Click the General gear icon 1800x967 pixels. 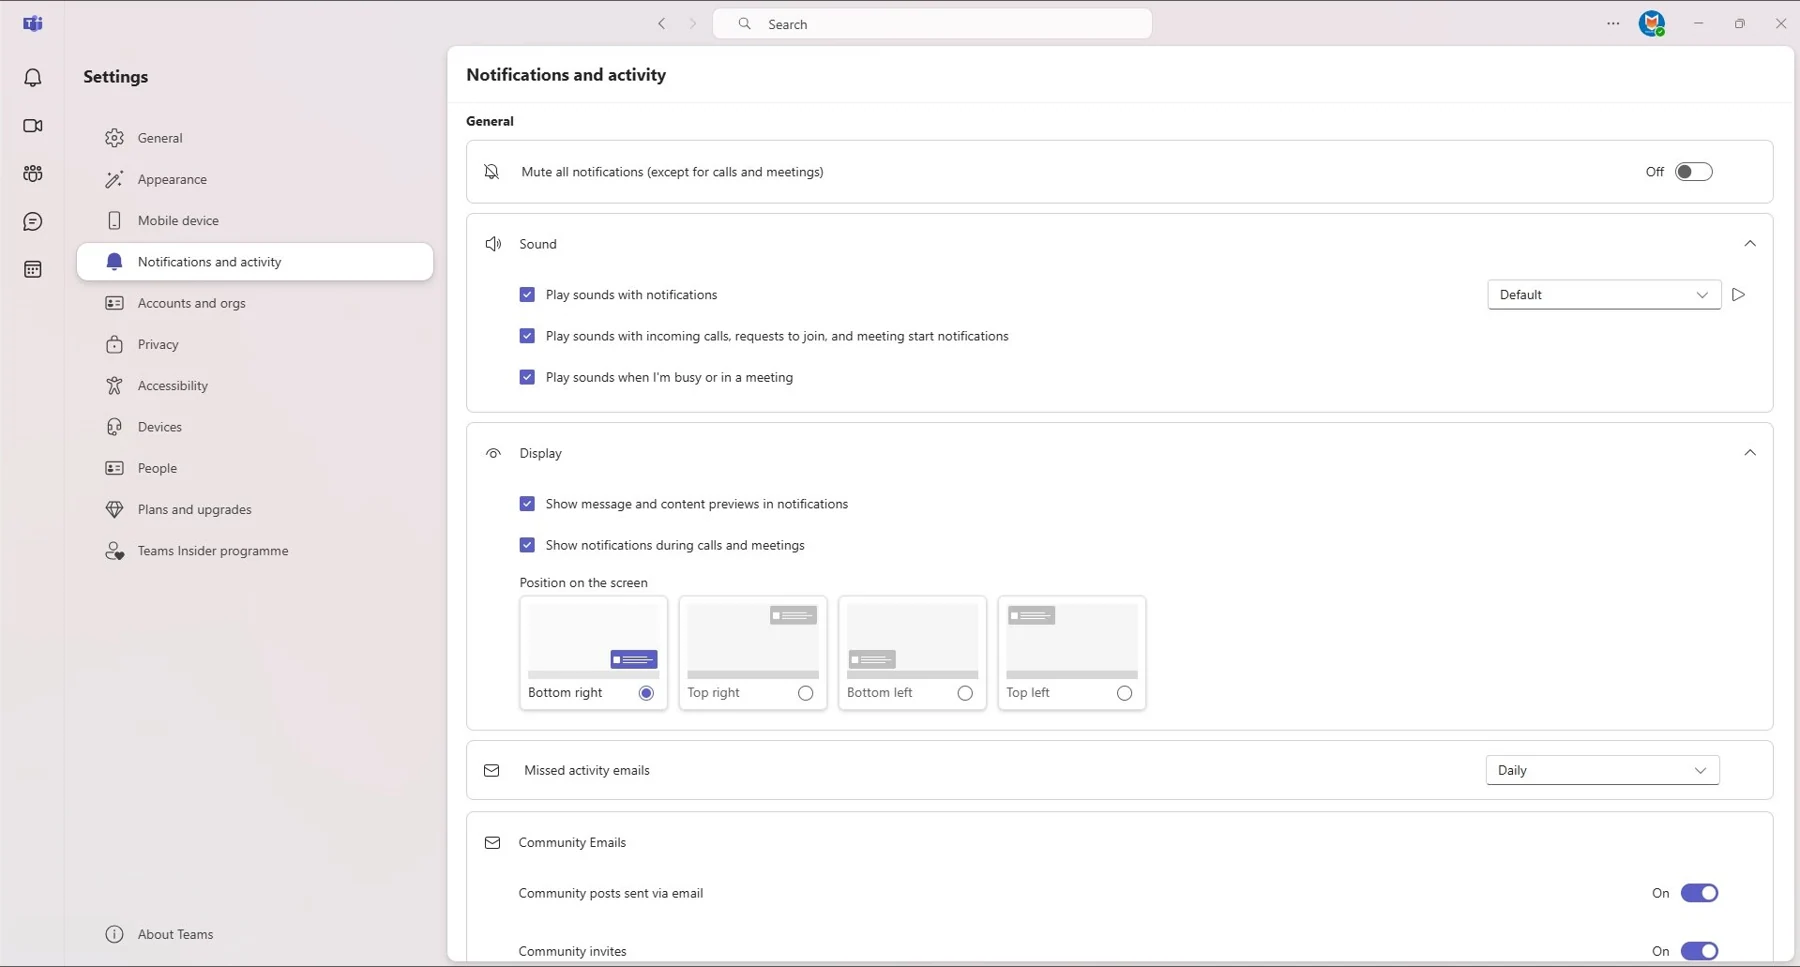(115, 138)
